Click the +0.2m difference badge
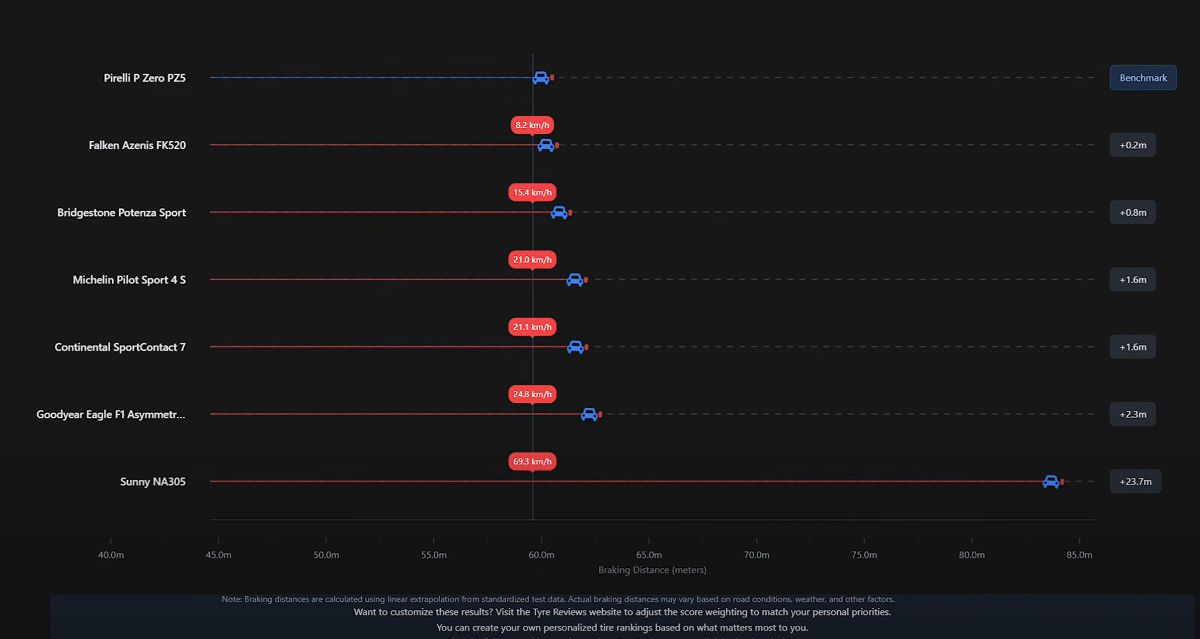 pos(1132,145)
